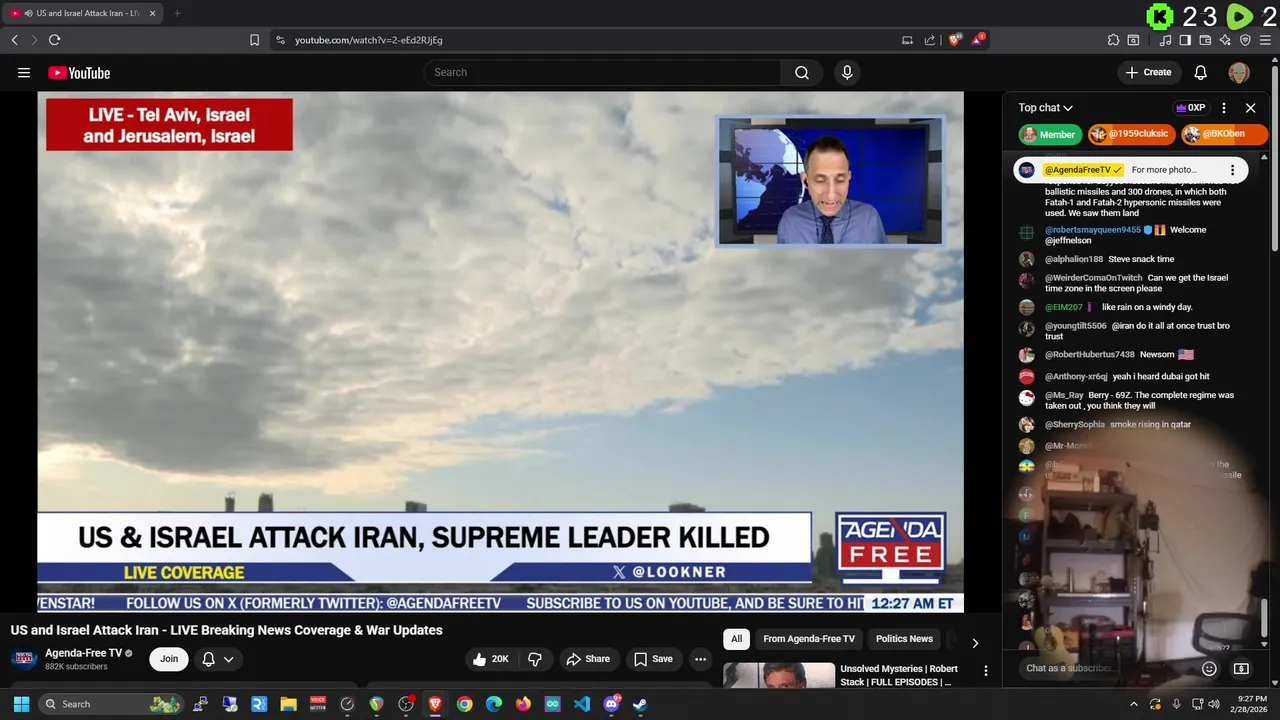Open live chat options three dots
Screen dimensions: 1280x720
(x=1223, y=108)
